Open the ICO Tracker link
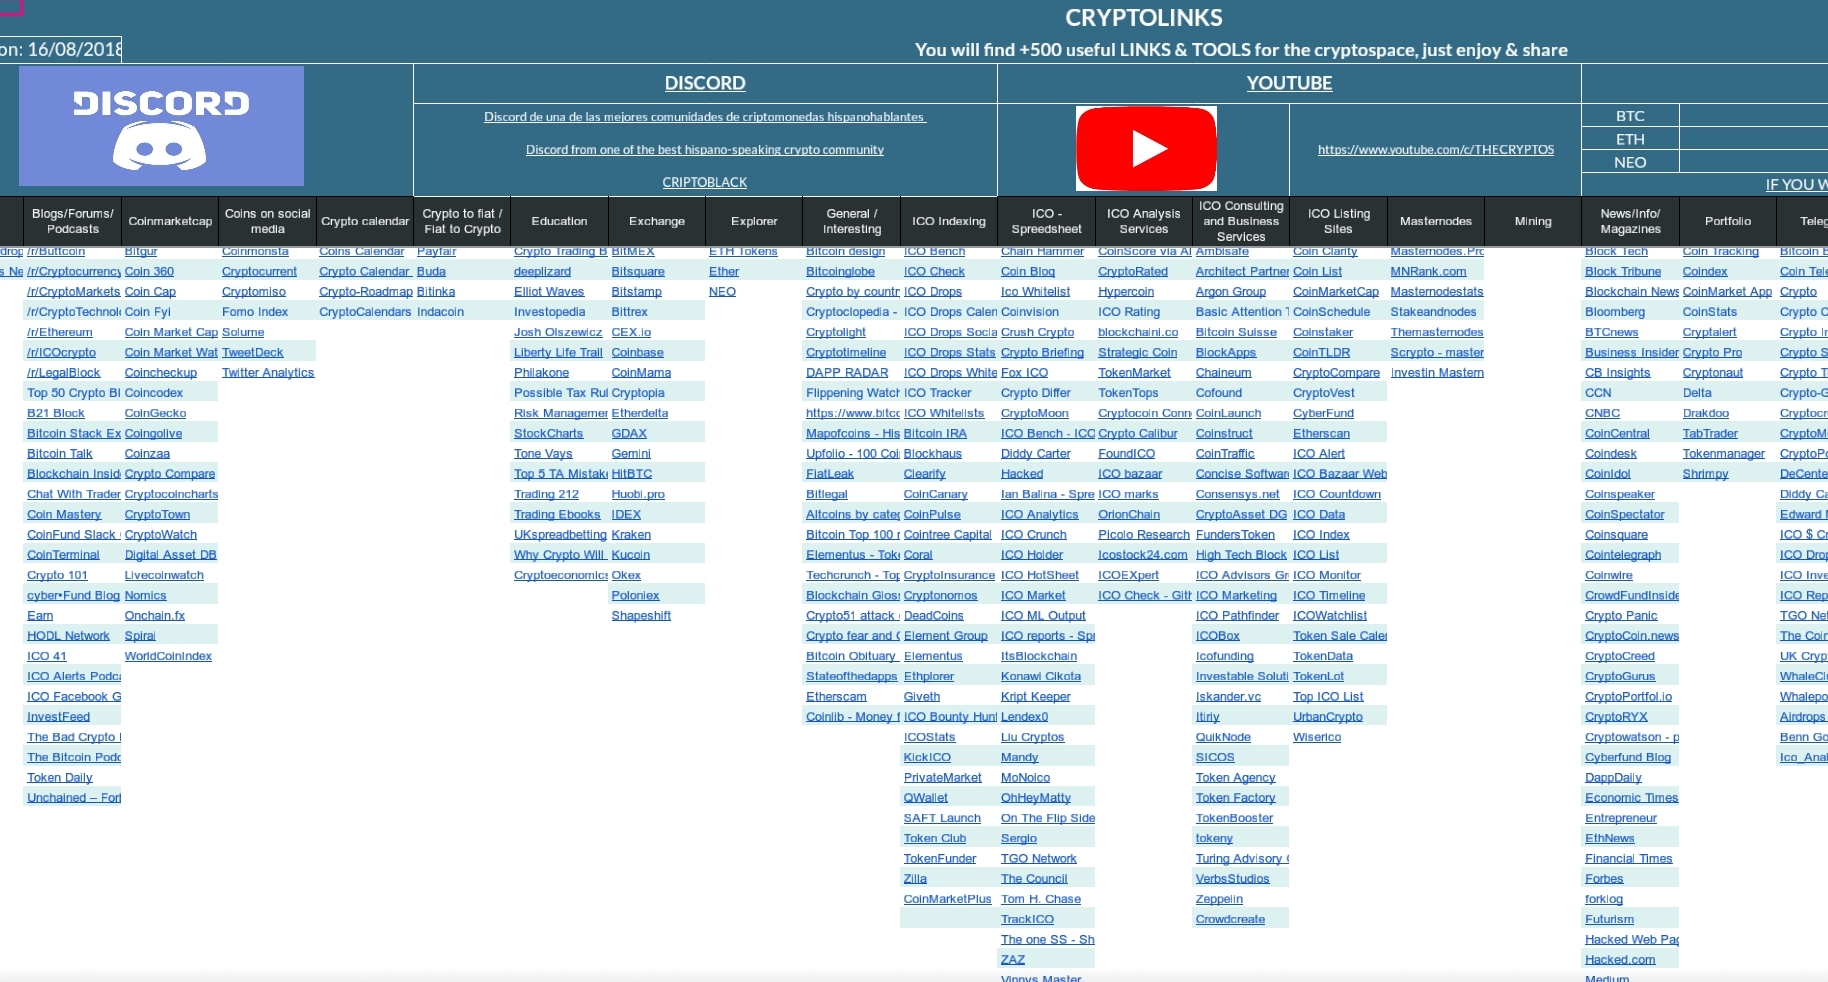The image size is (1828, 982). (x=938, y=393)
